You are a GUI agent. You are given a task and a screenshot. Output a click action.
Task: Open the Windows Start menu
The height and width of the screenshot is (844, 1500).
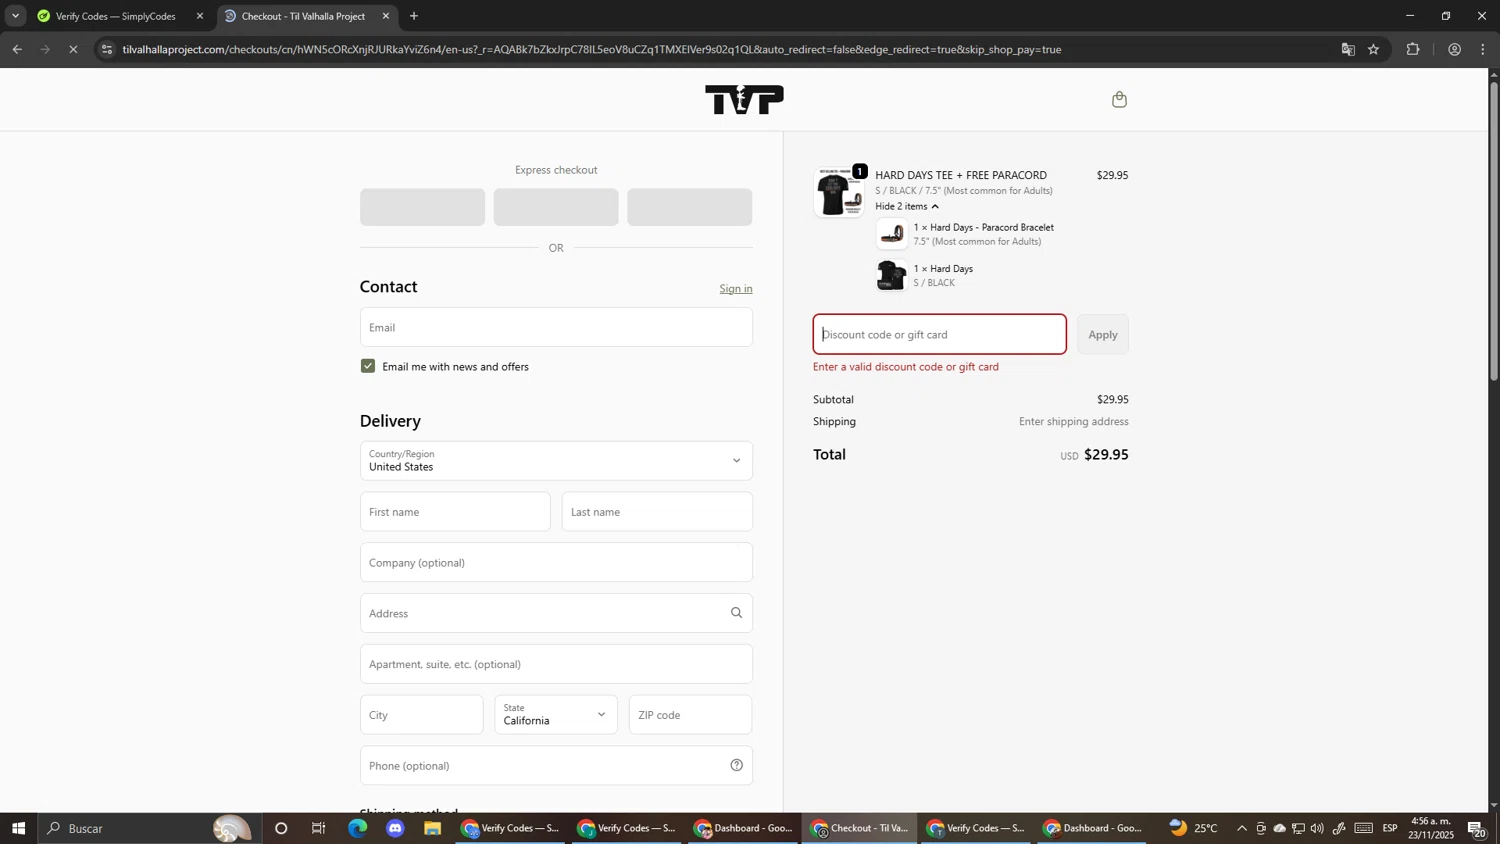(18, 828)
